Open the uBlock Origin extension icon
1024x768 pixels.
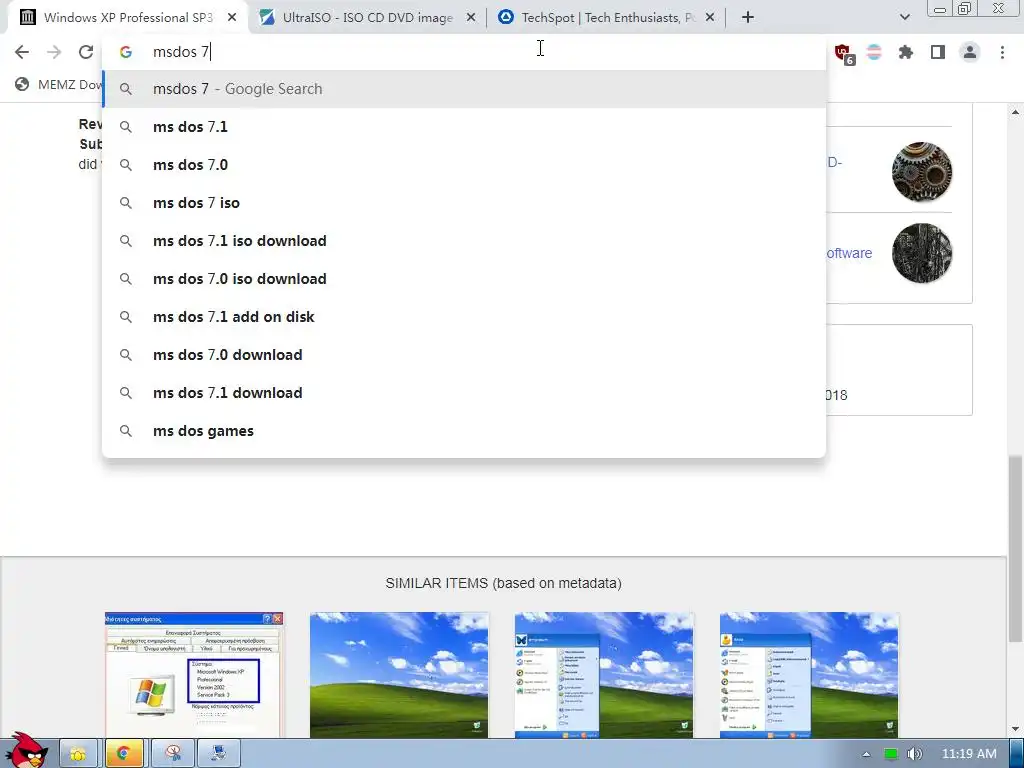pyautogui.click(x=843, y=53)
